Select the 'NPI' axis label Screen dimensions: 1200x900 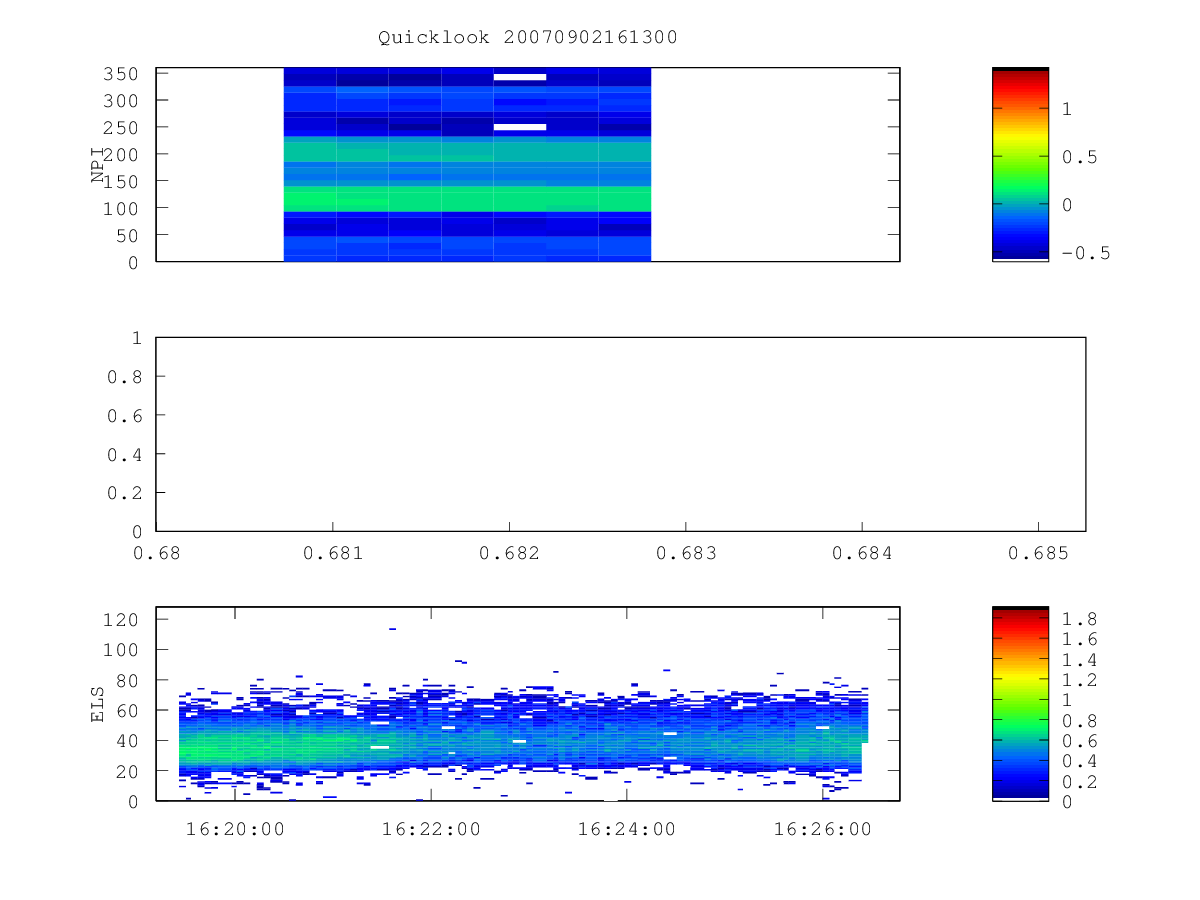[x=98, y=165]
